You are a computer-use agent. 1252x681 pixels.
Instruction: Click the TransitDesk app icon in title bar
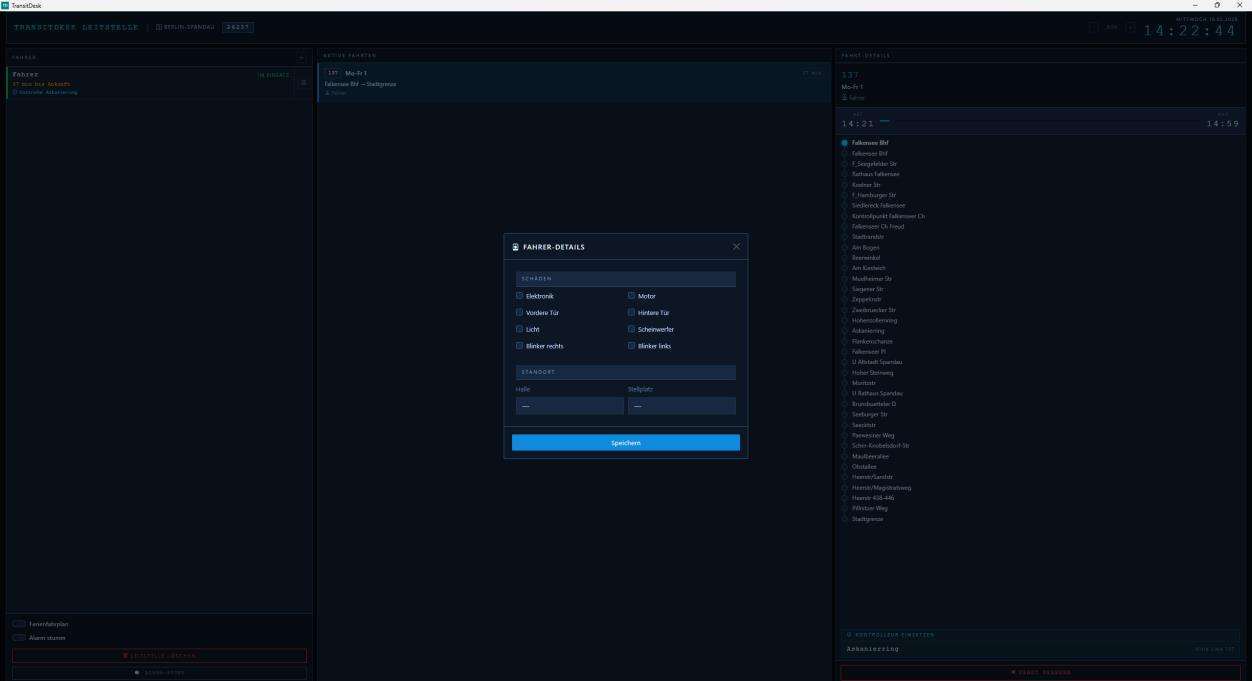pyautogui.click(x=6, y=5)
